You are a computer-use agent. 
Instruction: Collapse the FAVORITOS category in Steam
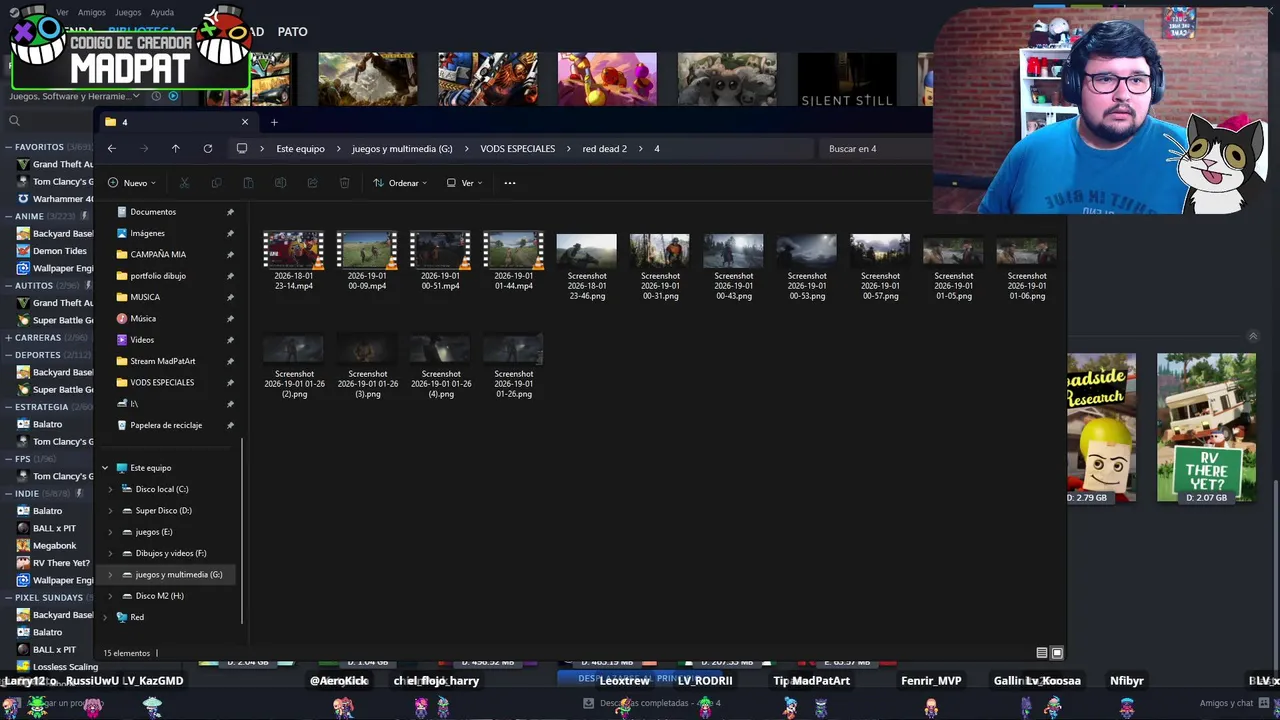(9, 147)
